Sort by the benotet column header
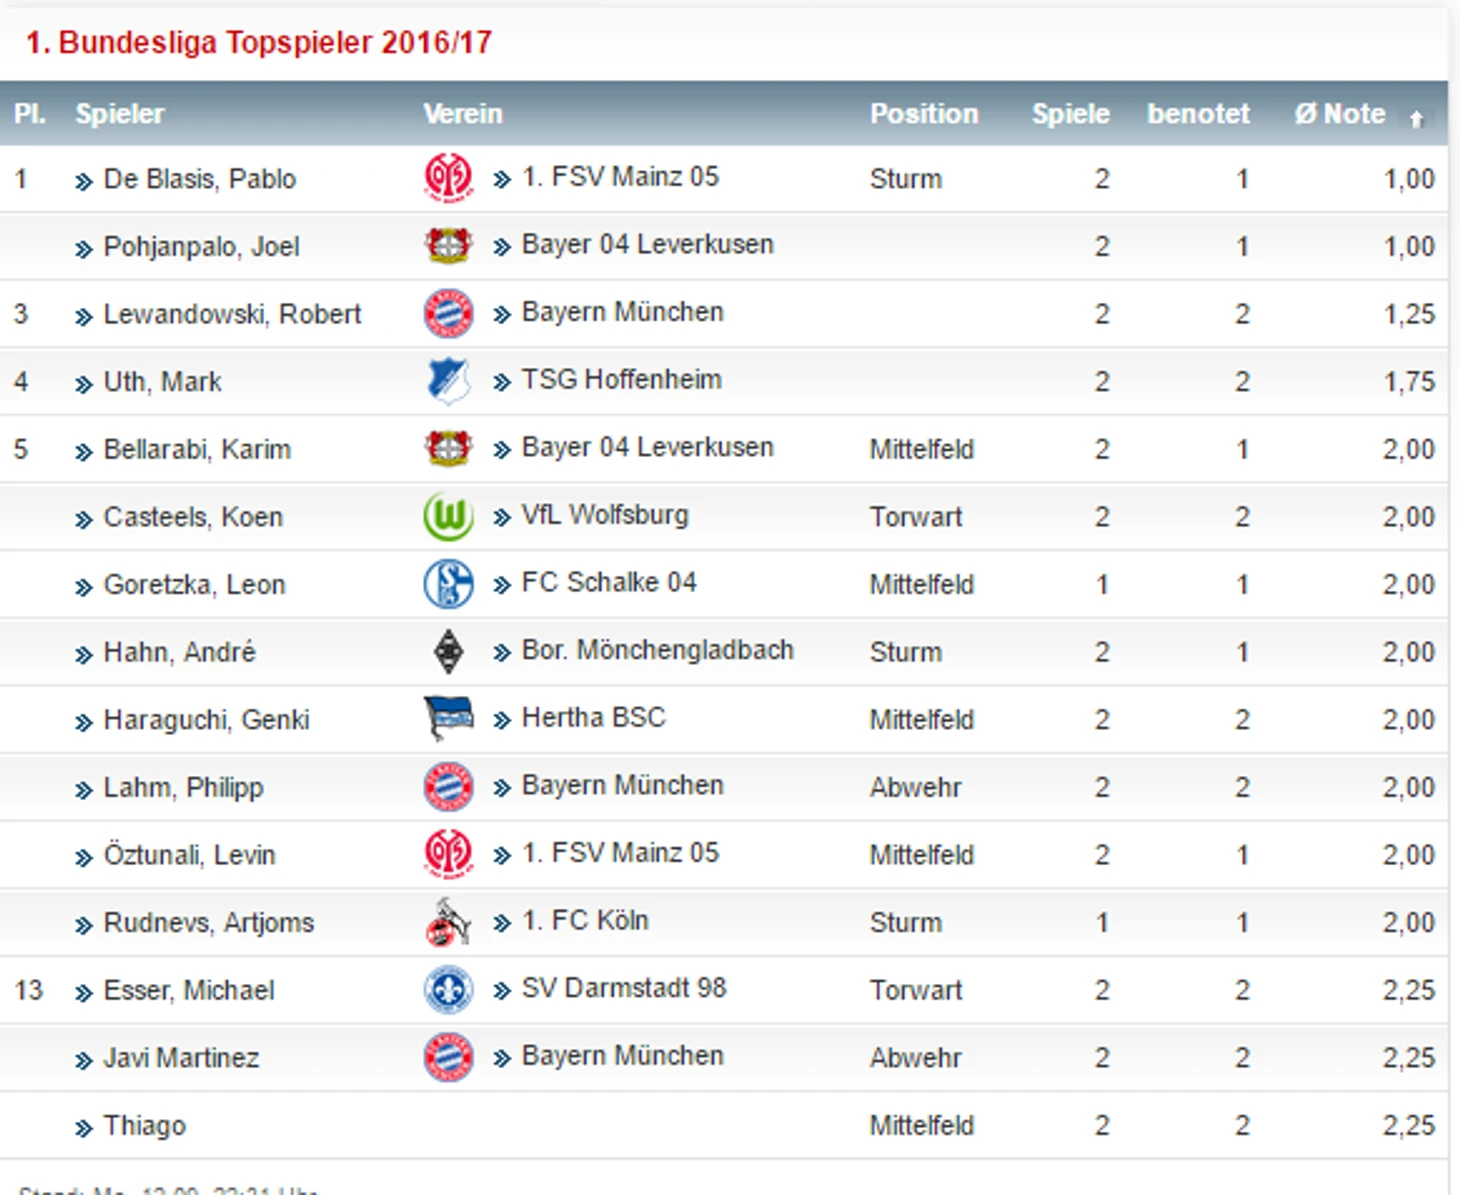Viewport: 1460px width, 1195px height. pyautogui.click(x=1198, y=114)
